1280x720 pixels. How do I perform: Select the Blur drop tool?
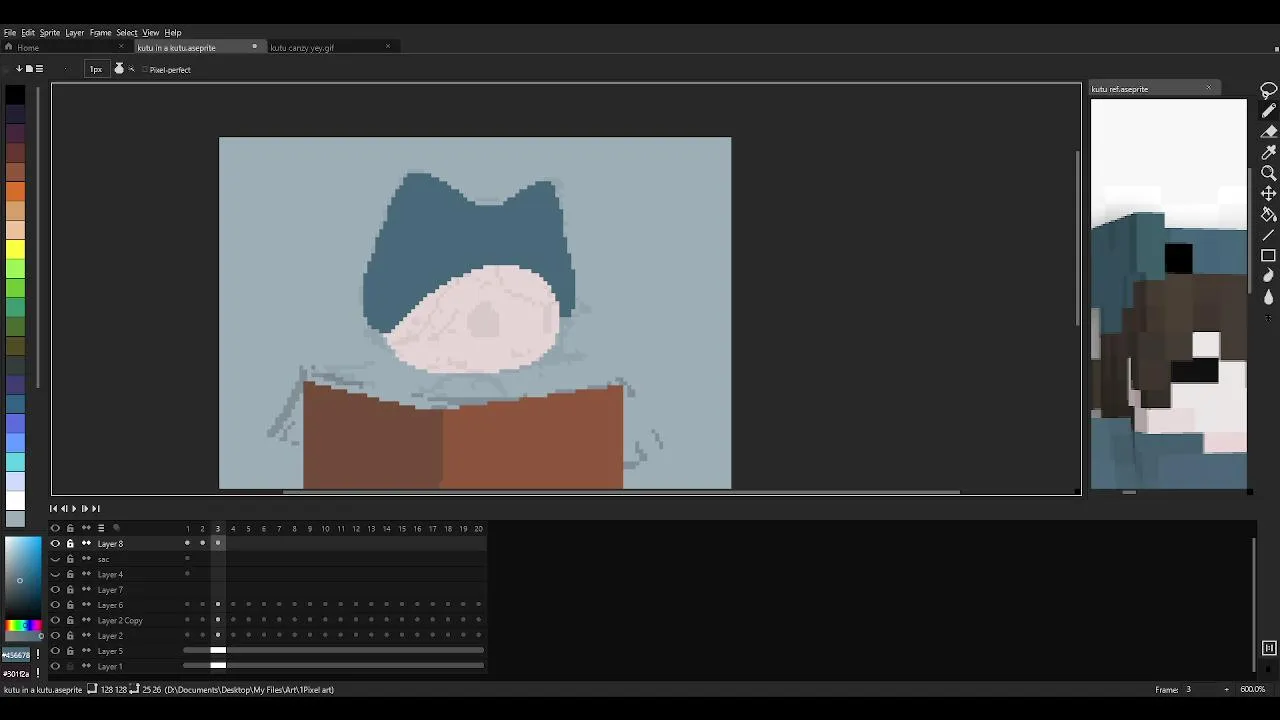pyautogui.click(x=1268, y=297)
